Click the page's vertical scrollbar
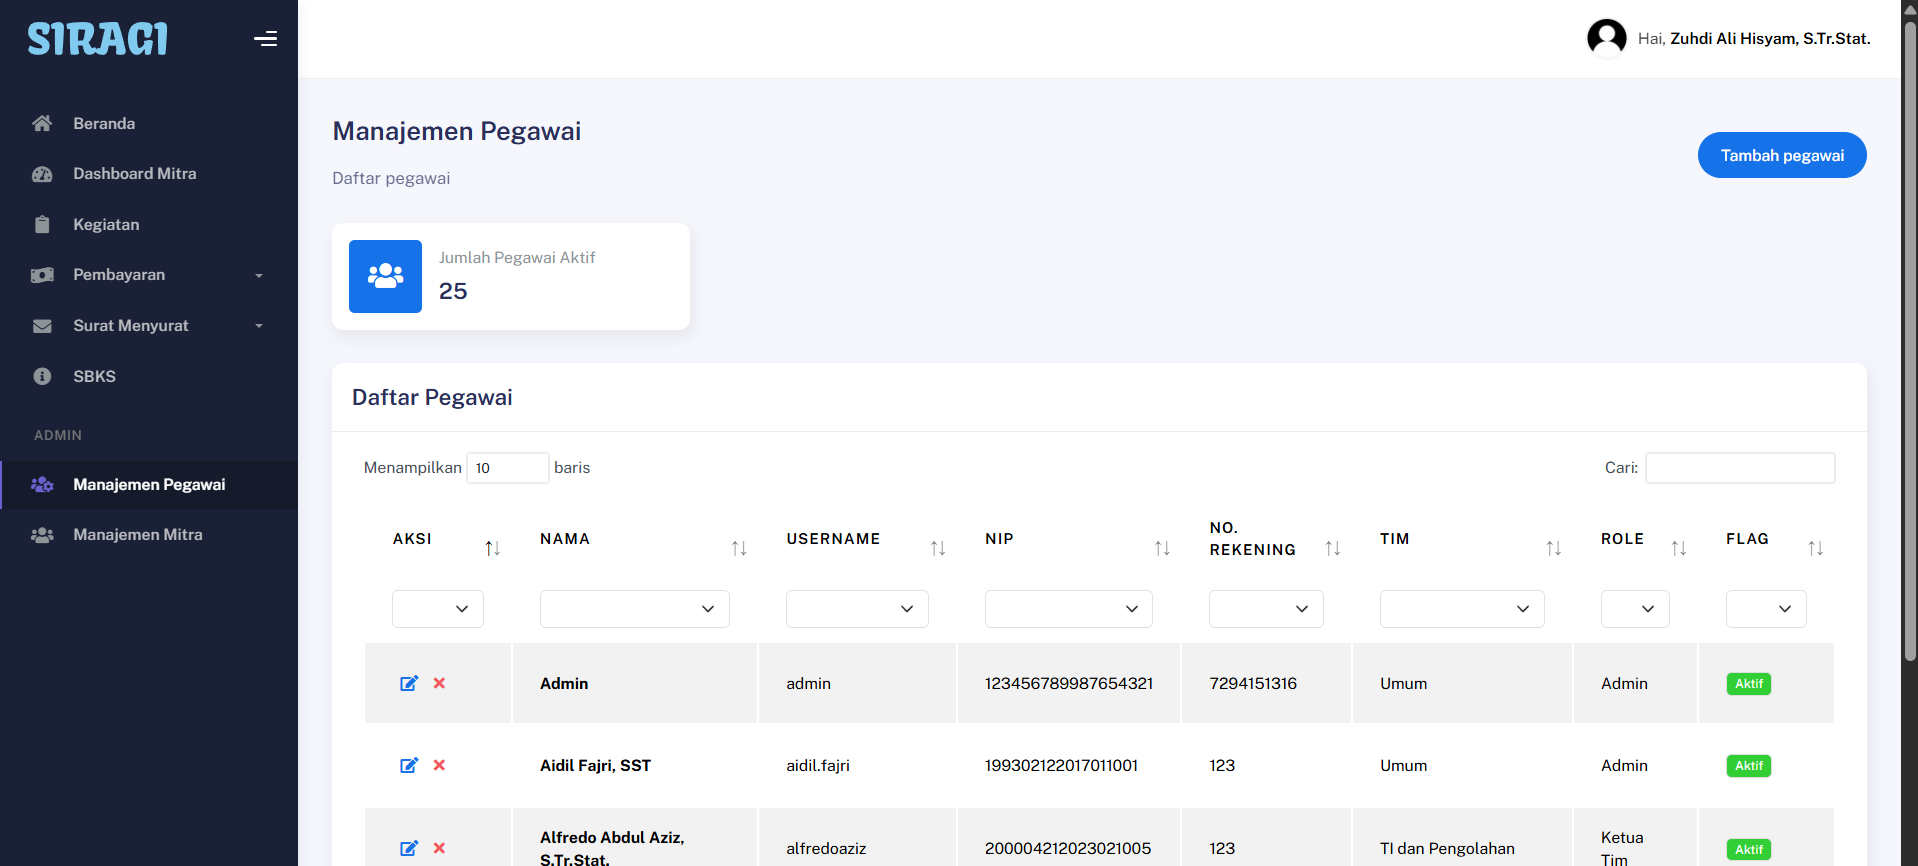Viewport: 1918px width, 866px height. click(x=1909, y=340)
